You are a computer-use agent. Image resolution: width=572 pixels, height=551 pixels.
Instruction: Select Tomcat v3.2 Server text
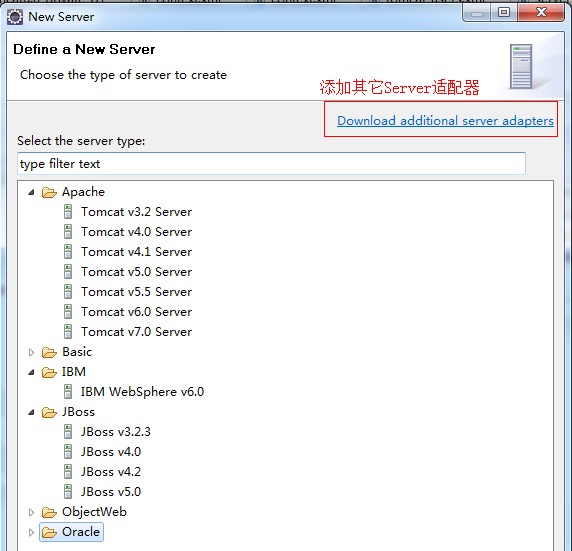[136, 212]
